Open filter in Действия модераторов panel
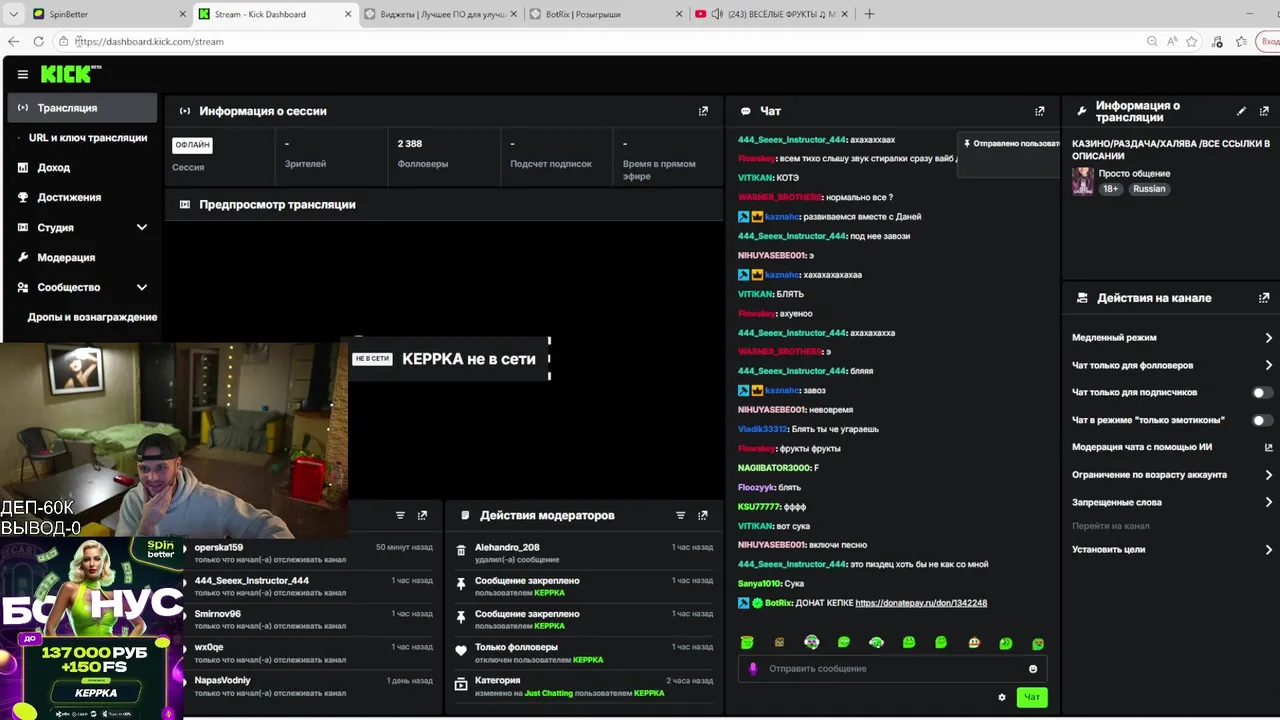 [x=680, y=516]
